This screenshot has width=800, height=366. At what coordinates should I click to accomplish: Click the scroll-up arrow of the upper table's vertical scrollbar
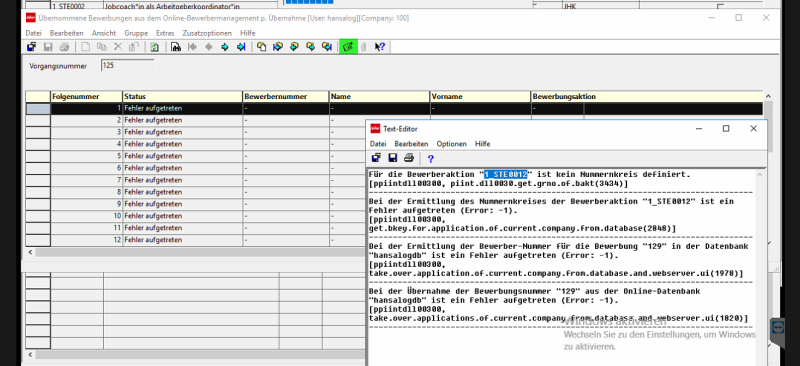coord(768,96)
